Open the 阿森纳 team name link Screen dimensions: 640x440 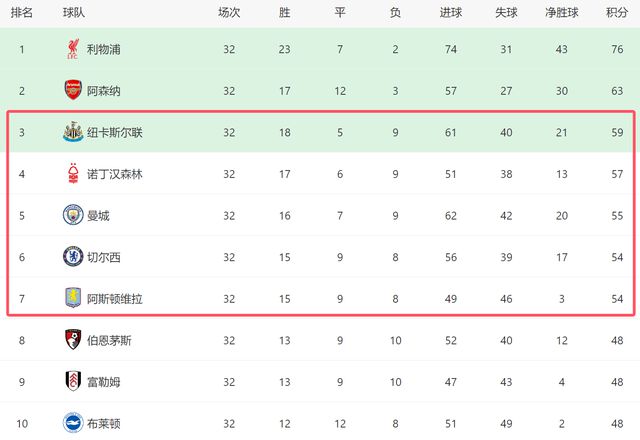pyautogui.click(x=103, y=91)
